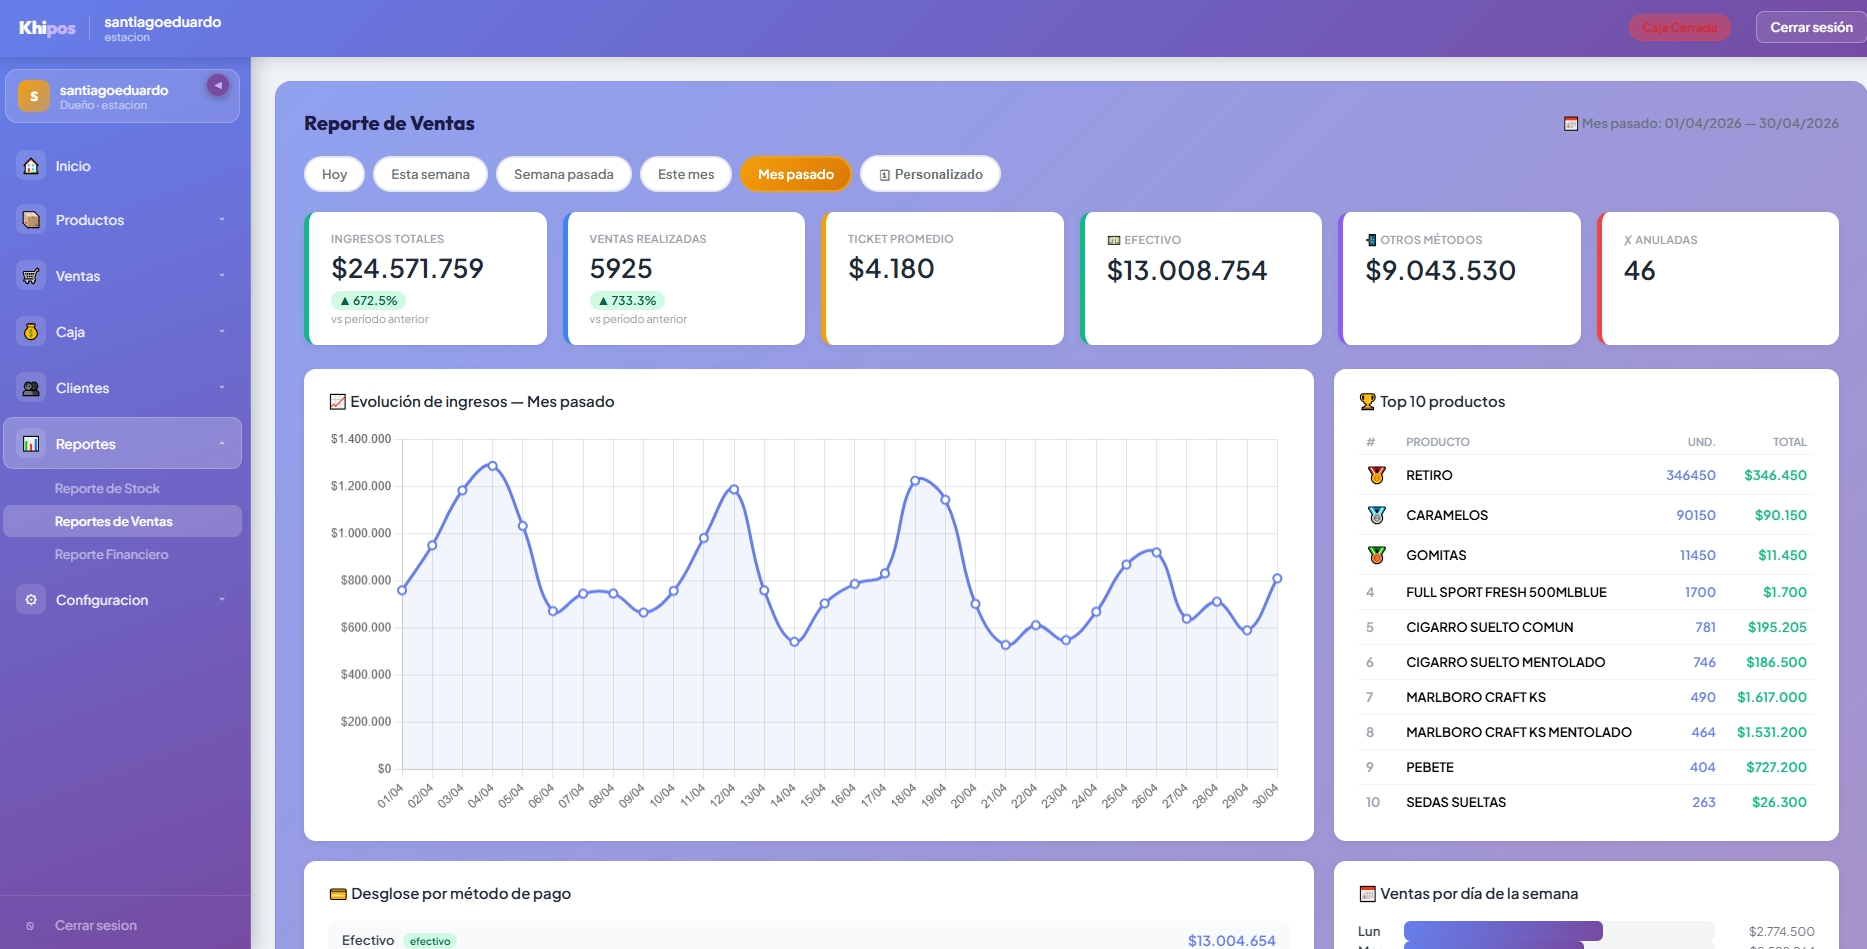Viewport: 1867px width, 949px height.
Task: Click the Otros Métodos card icon
Action: coord(1371,240)
